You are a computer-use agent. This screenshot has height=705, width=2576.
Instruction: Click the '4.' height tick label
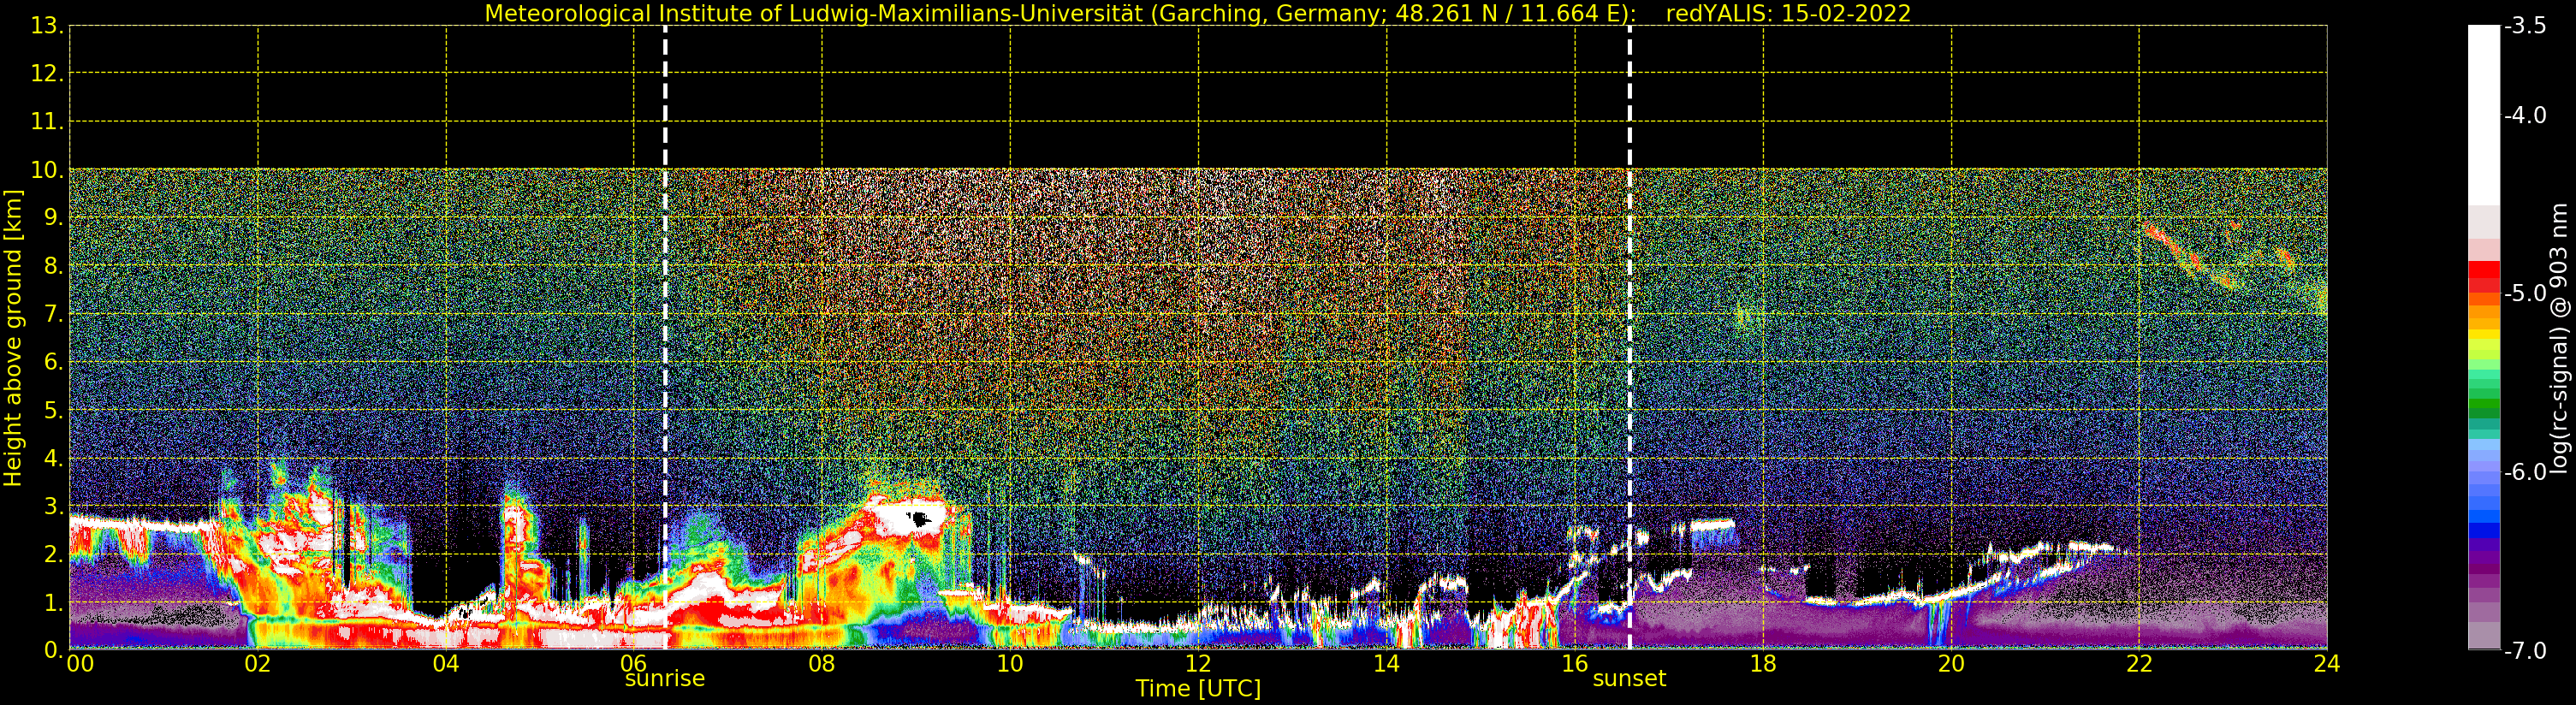(x=54, y=458)
